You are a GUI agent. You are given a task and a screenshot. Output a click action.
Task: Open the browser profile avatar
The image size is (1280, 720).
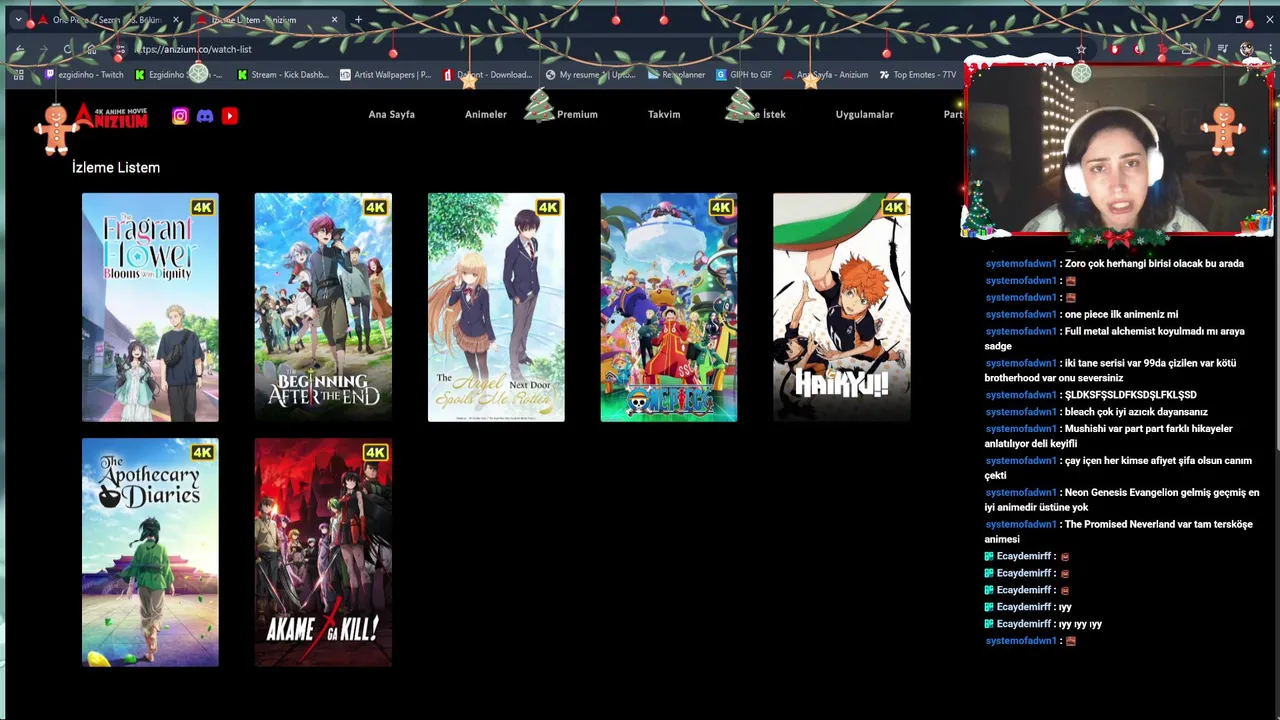[1246, 49]
